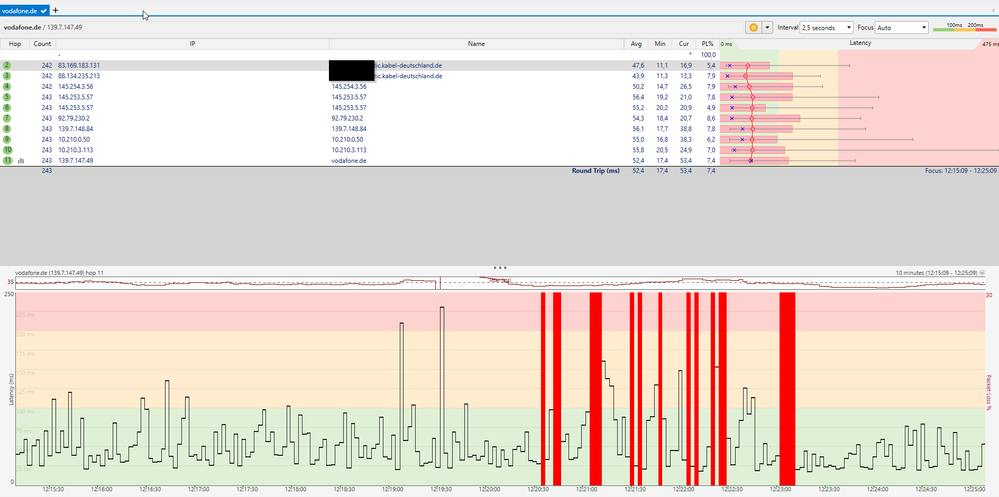Select hop 5 green circle icon
The width and height of the screenshot is (999, 497).
click(x=7, y=97)
